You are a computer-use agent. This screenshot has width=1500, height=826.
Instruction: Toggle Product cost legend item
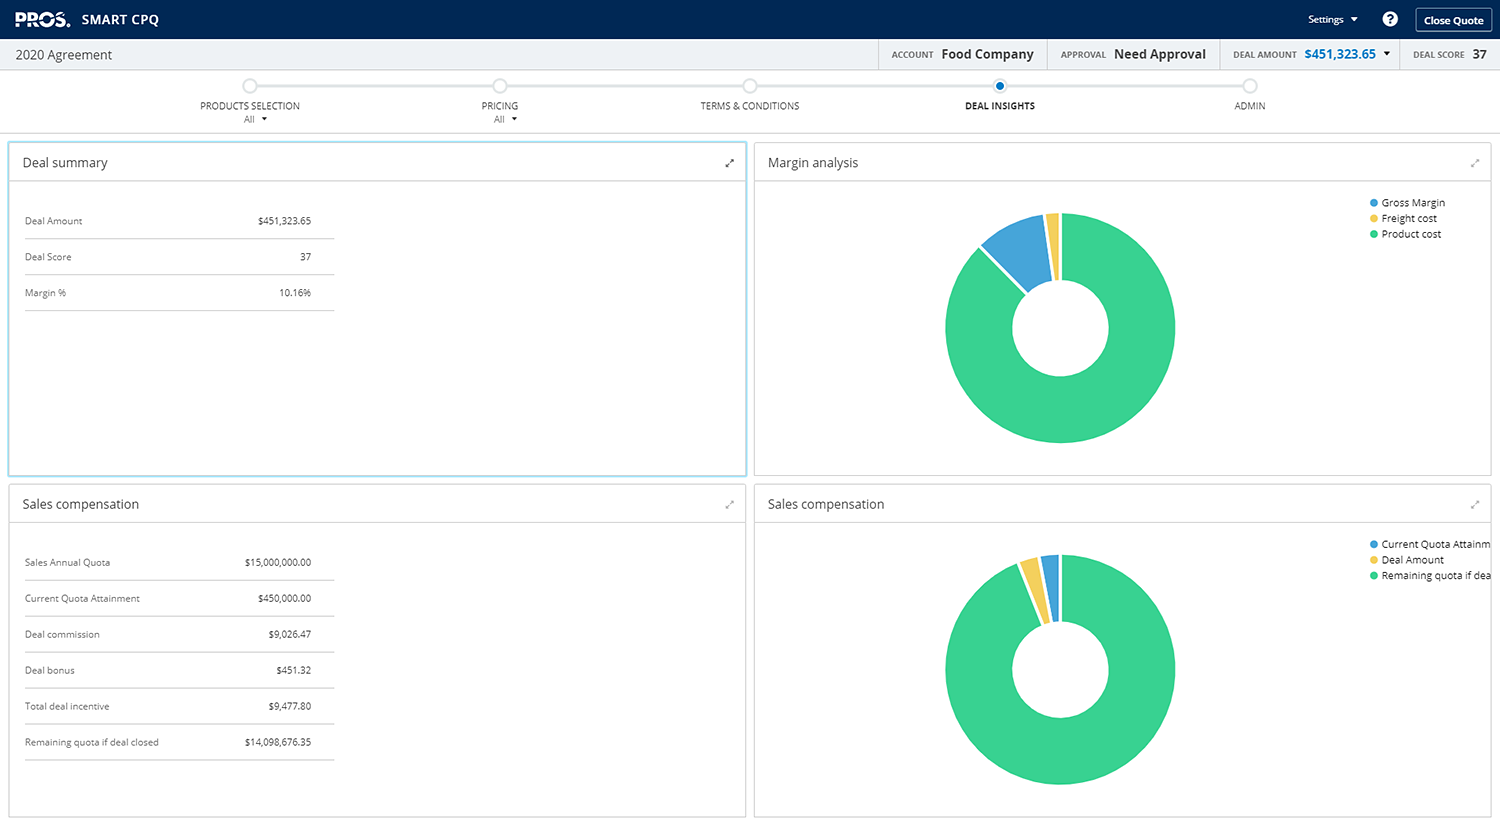[x=1410, y=234]
